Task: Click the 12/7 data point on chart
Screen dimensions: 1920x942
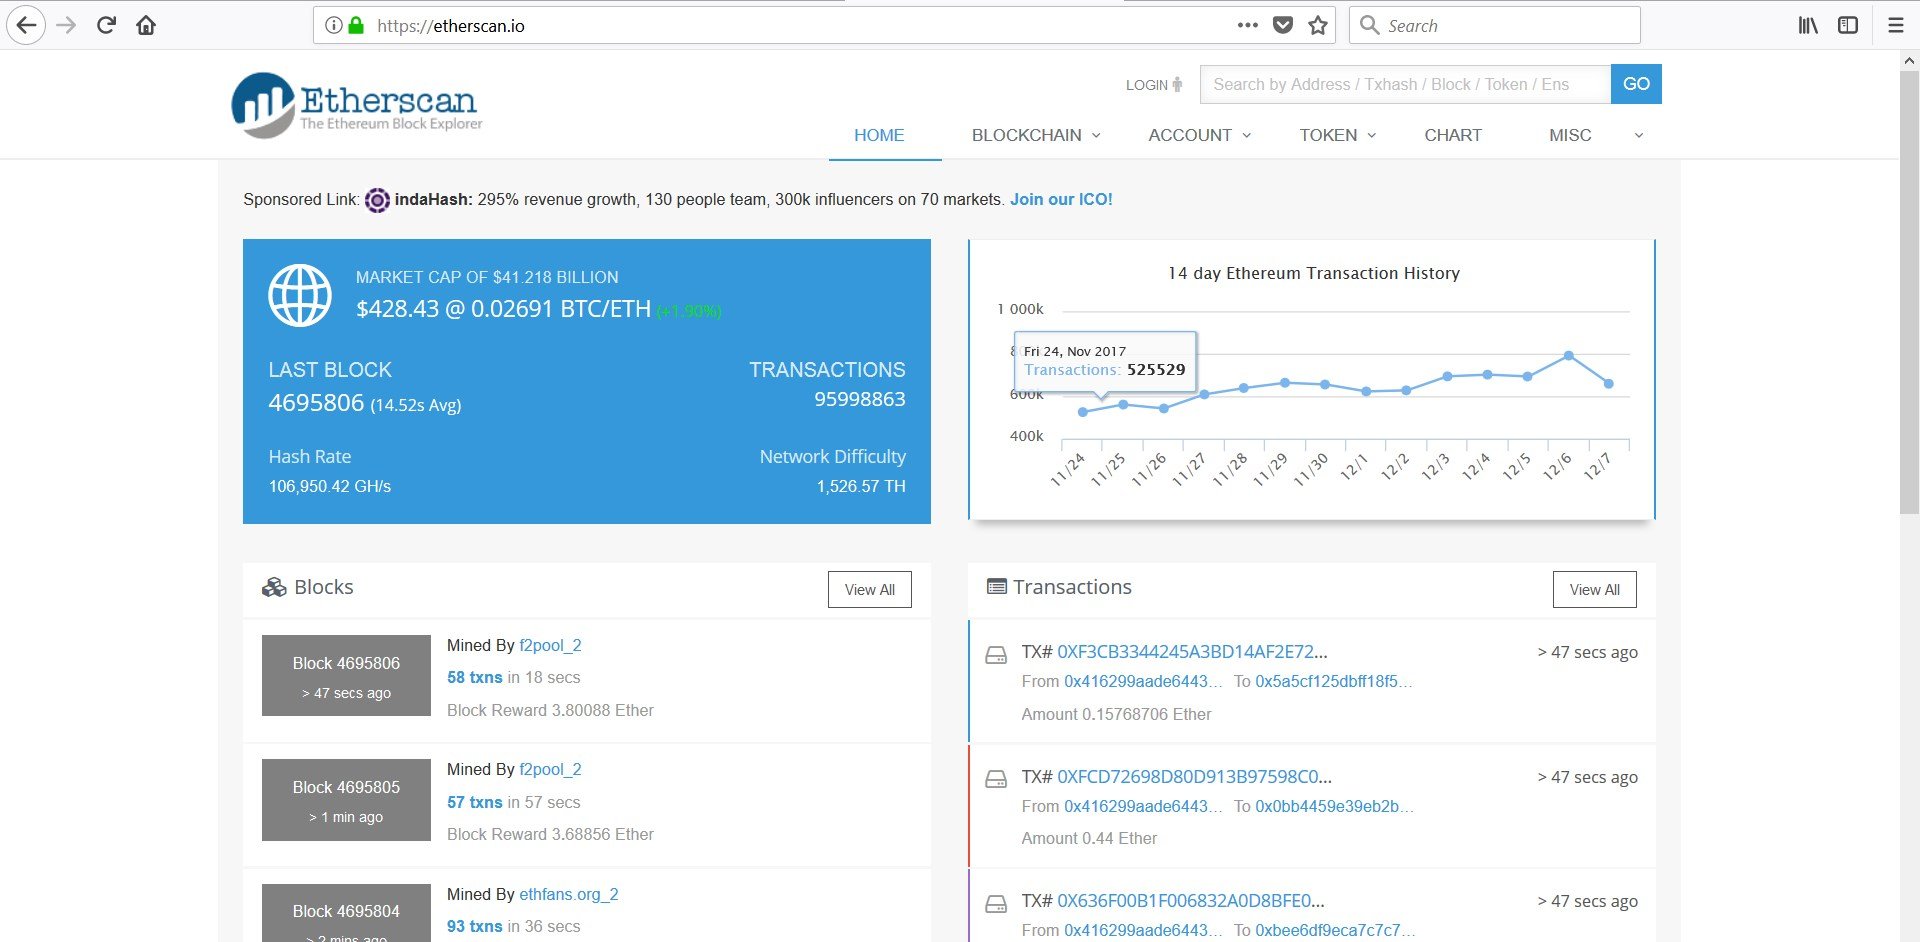Action: [x=1609, y=384]
